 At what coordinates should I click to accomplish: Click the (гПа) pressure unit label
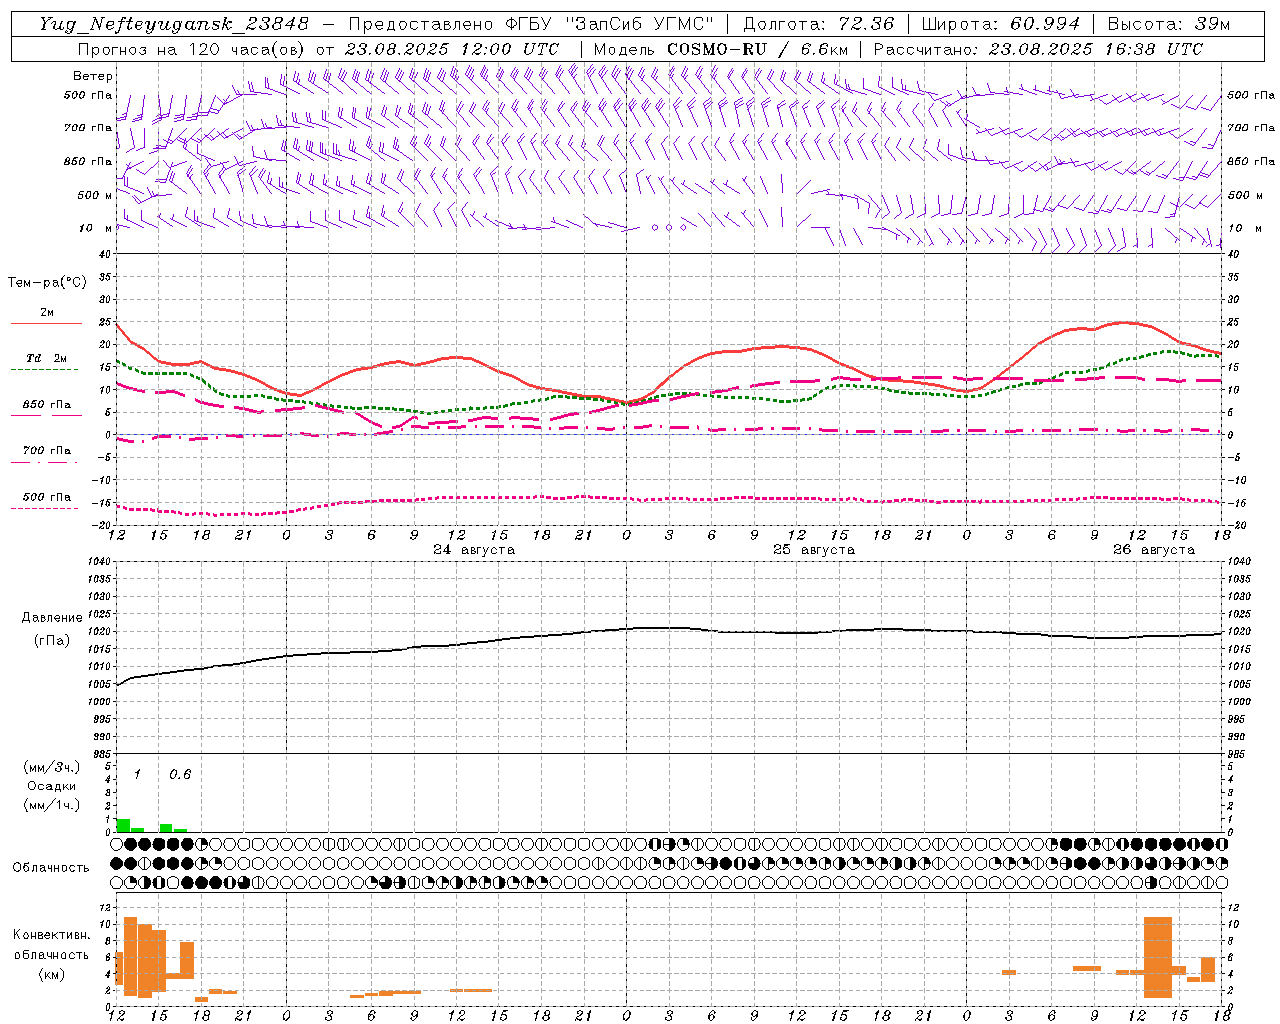click(52, 641)
